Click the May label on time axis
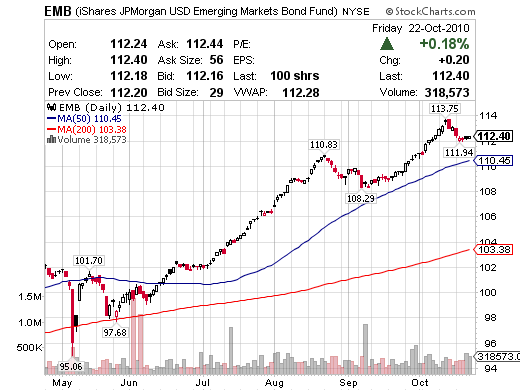The height and width of the screenshot is (391, 520). (62, 383)
